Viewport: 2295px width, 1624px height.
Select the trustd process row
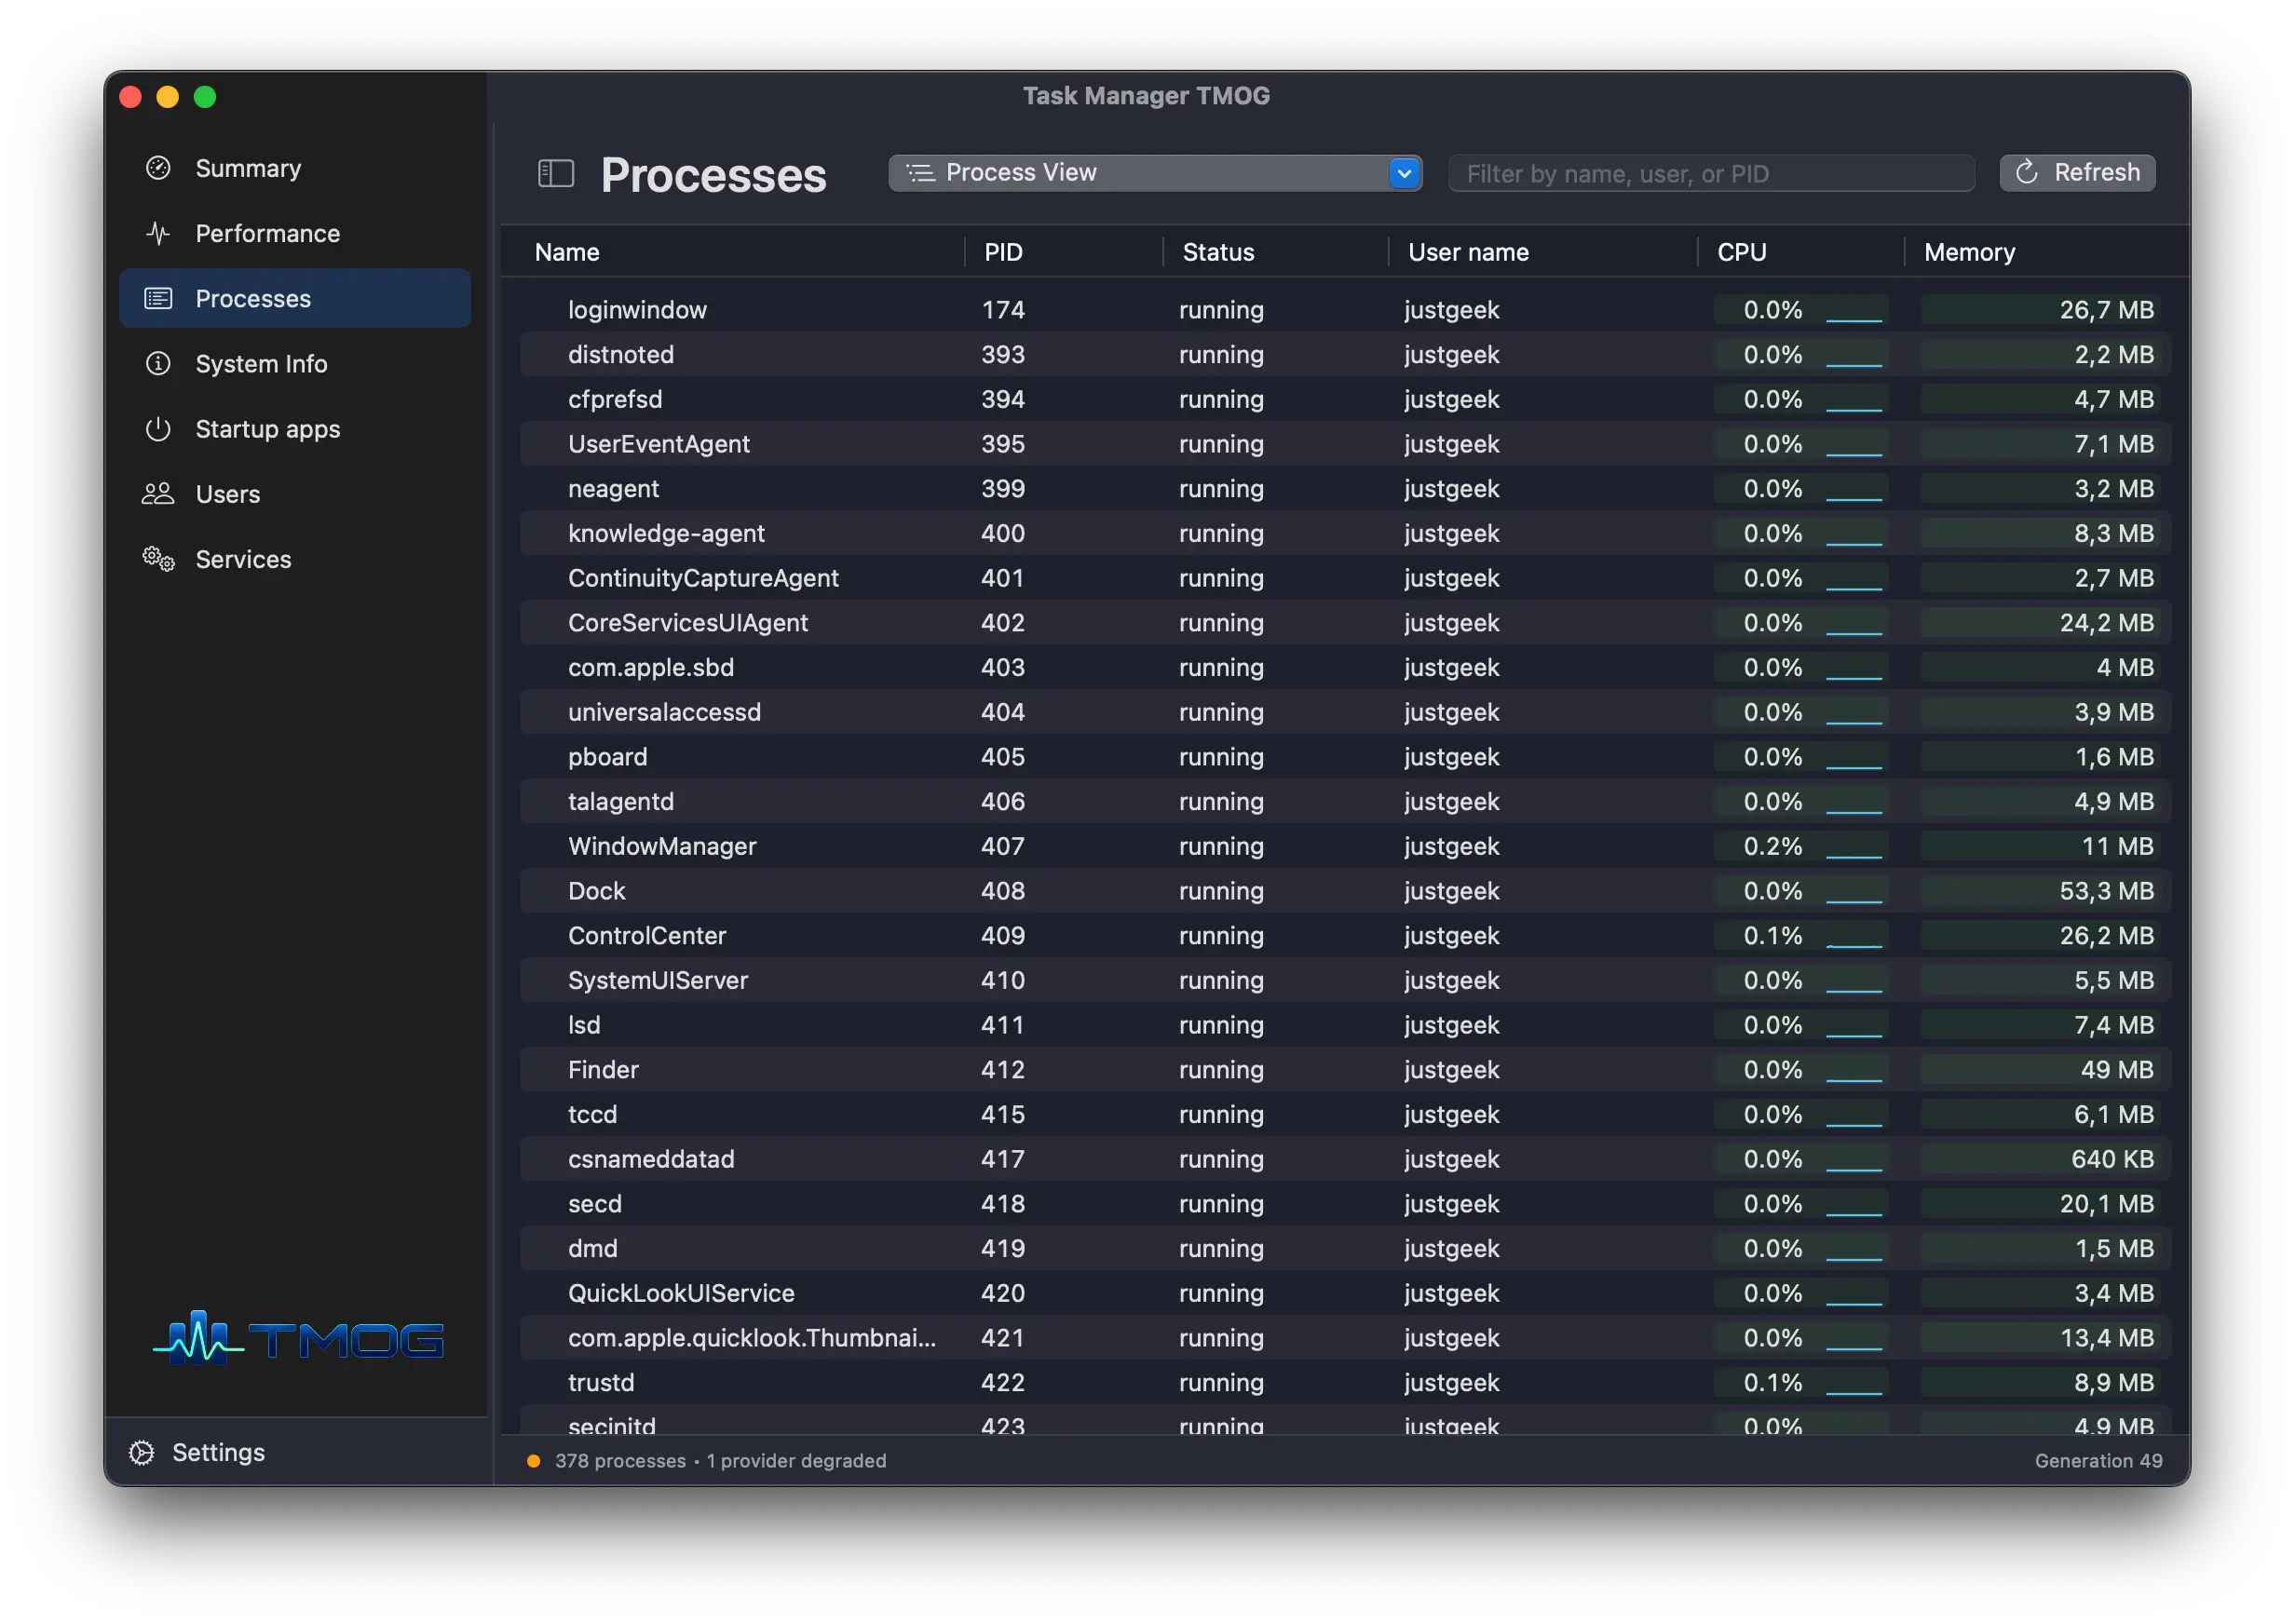[1345, 1382]
